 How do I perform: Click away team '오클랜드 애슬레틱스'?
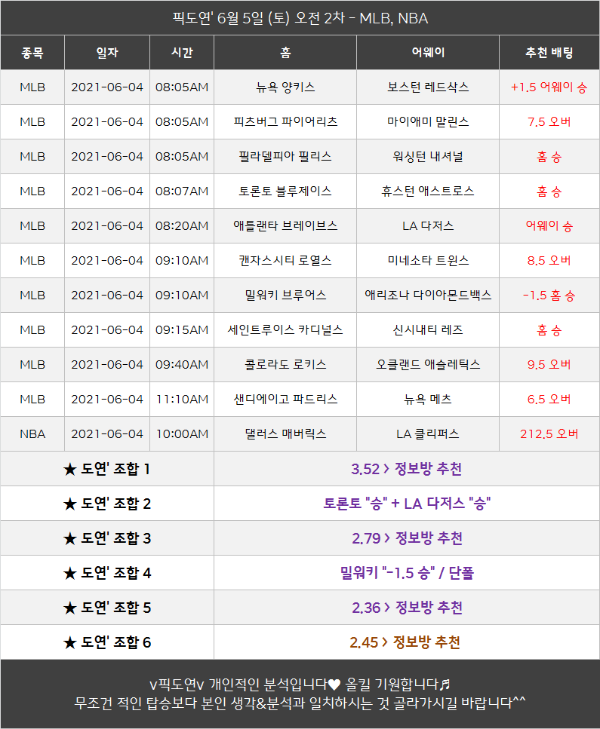point(428,364)
